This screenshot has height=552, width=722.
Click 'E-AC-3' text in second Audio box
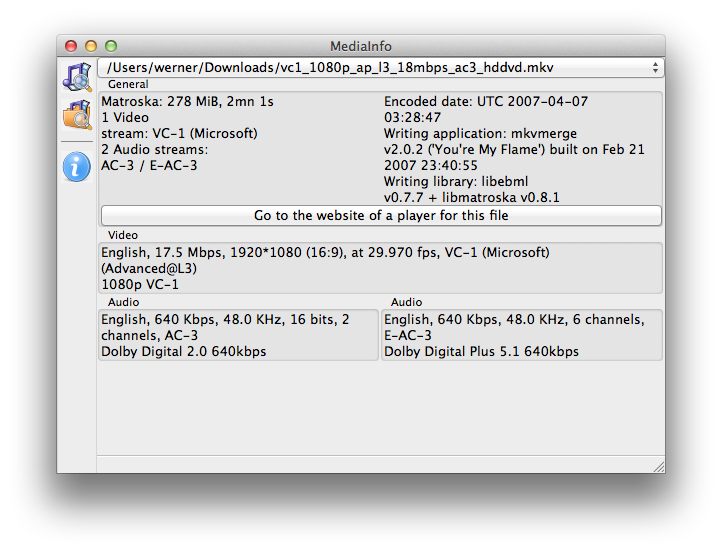pos(408,336)
